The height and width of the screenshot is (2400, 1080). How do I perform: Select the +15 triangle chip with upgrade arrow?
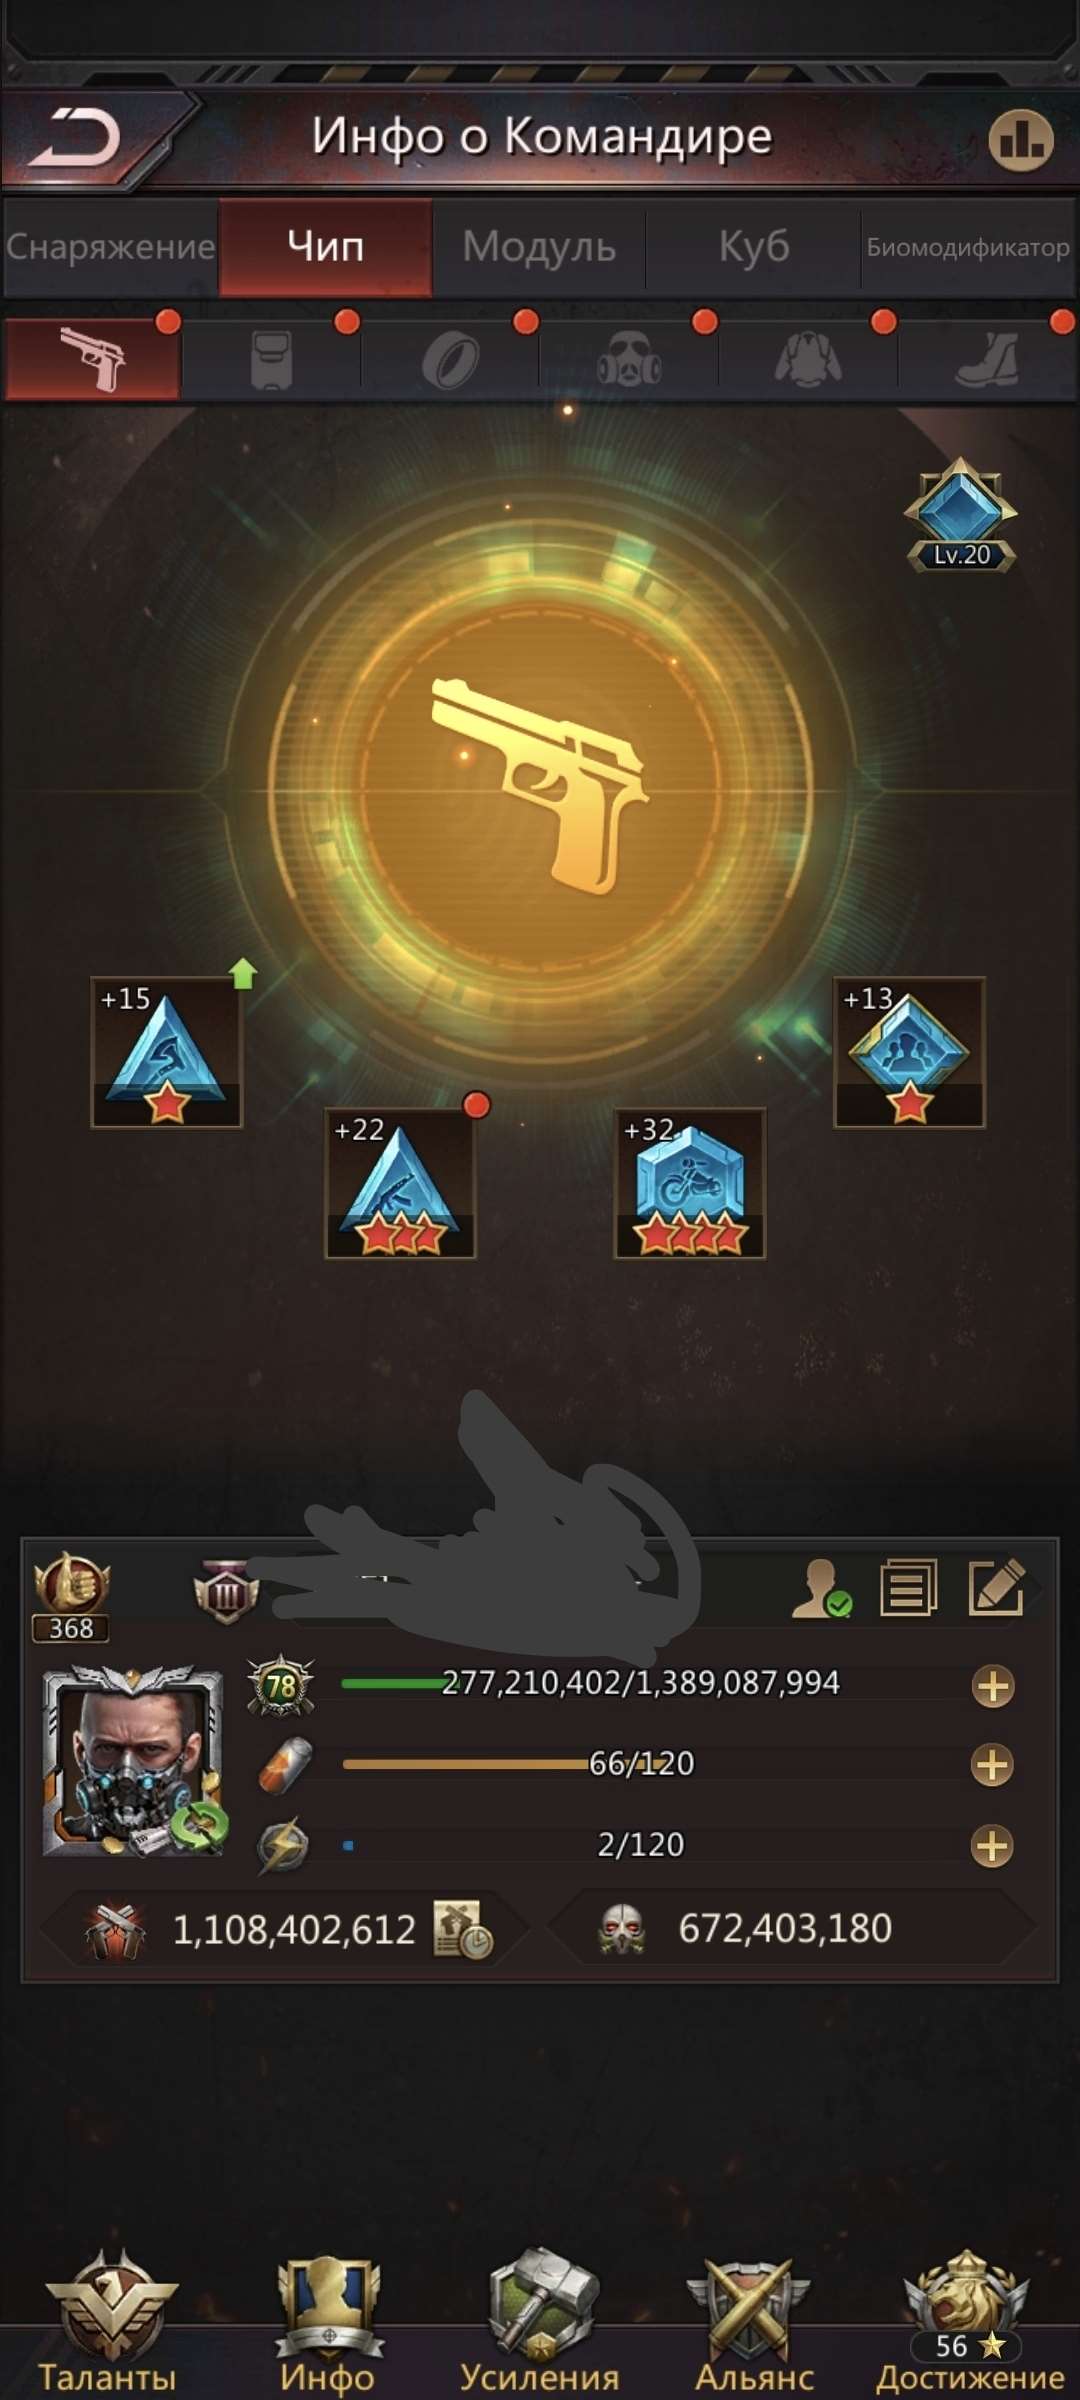(167, 1052)
